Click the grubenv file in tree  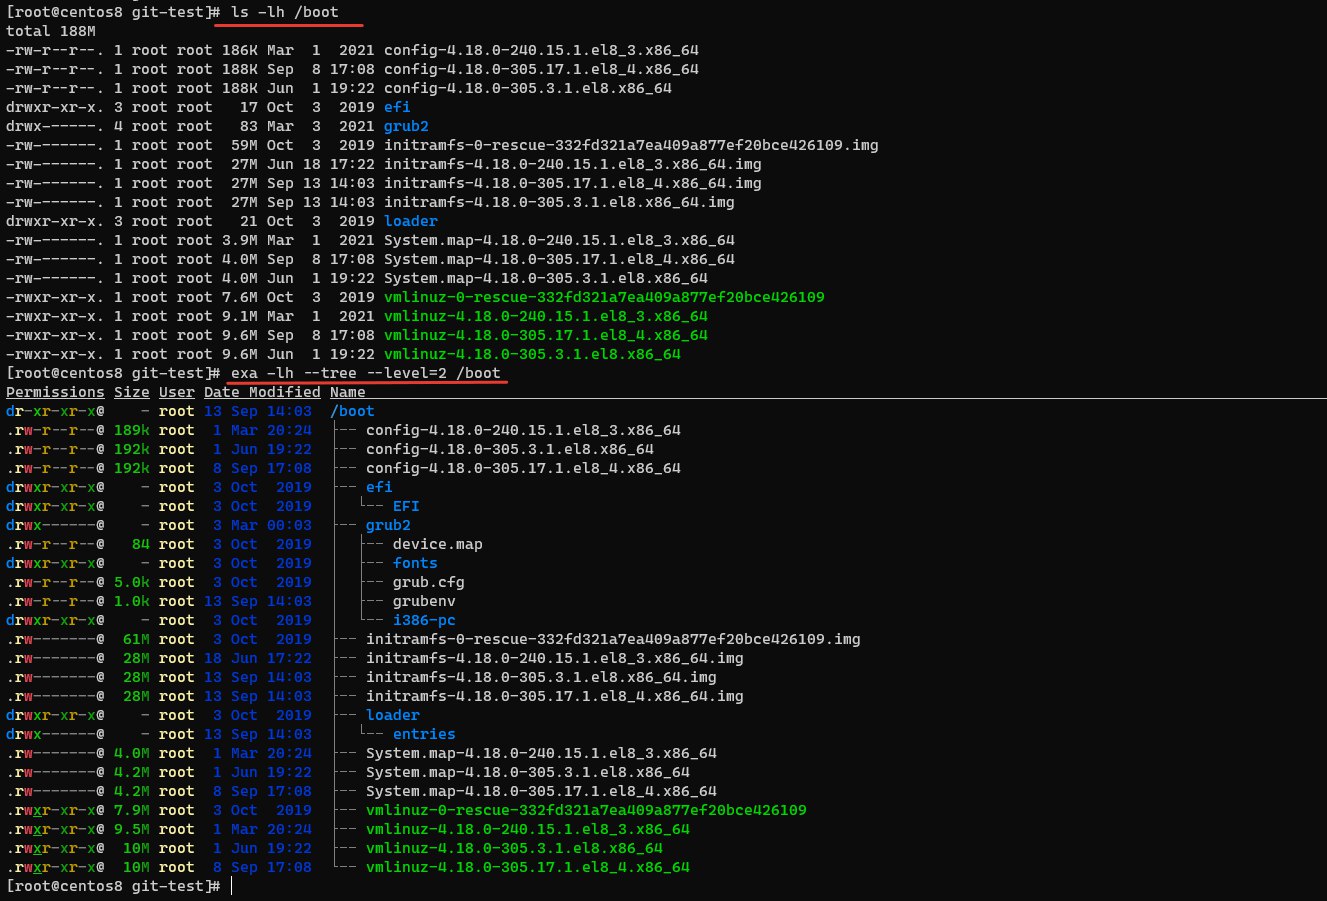pyautogui.click(x=424, y=601)
